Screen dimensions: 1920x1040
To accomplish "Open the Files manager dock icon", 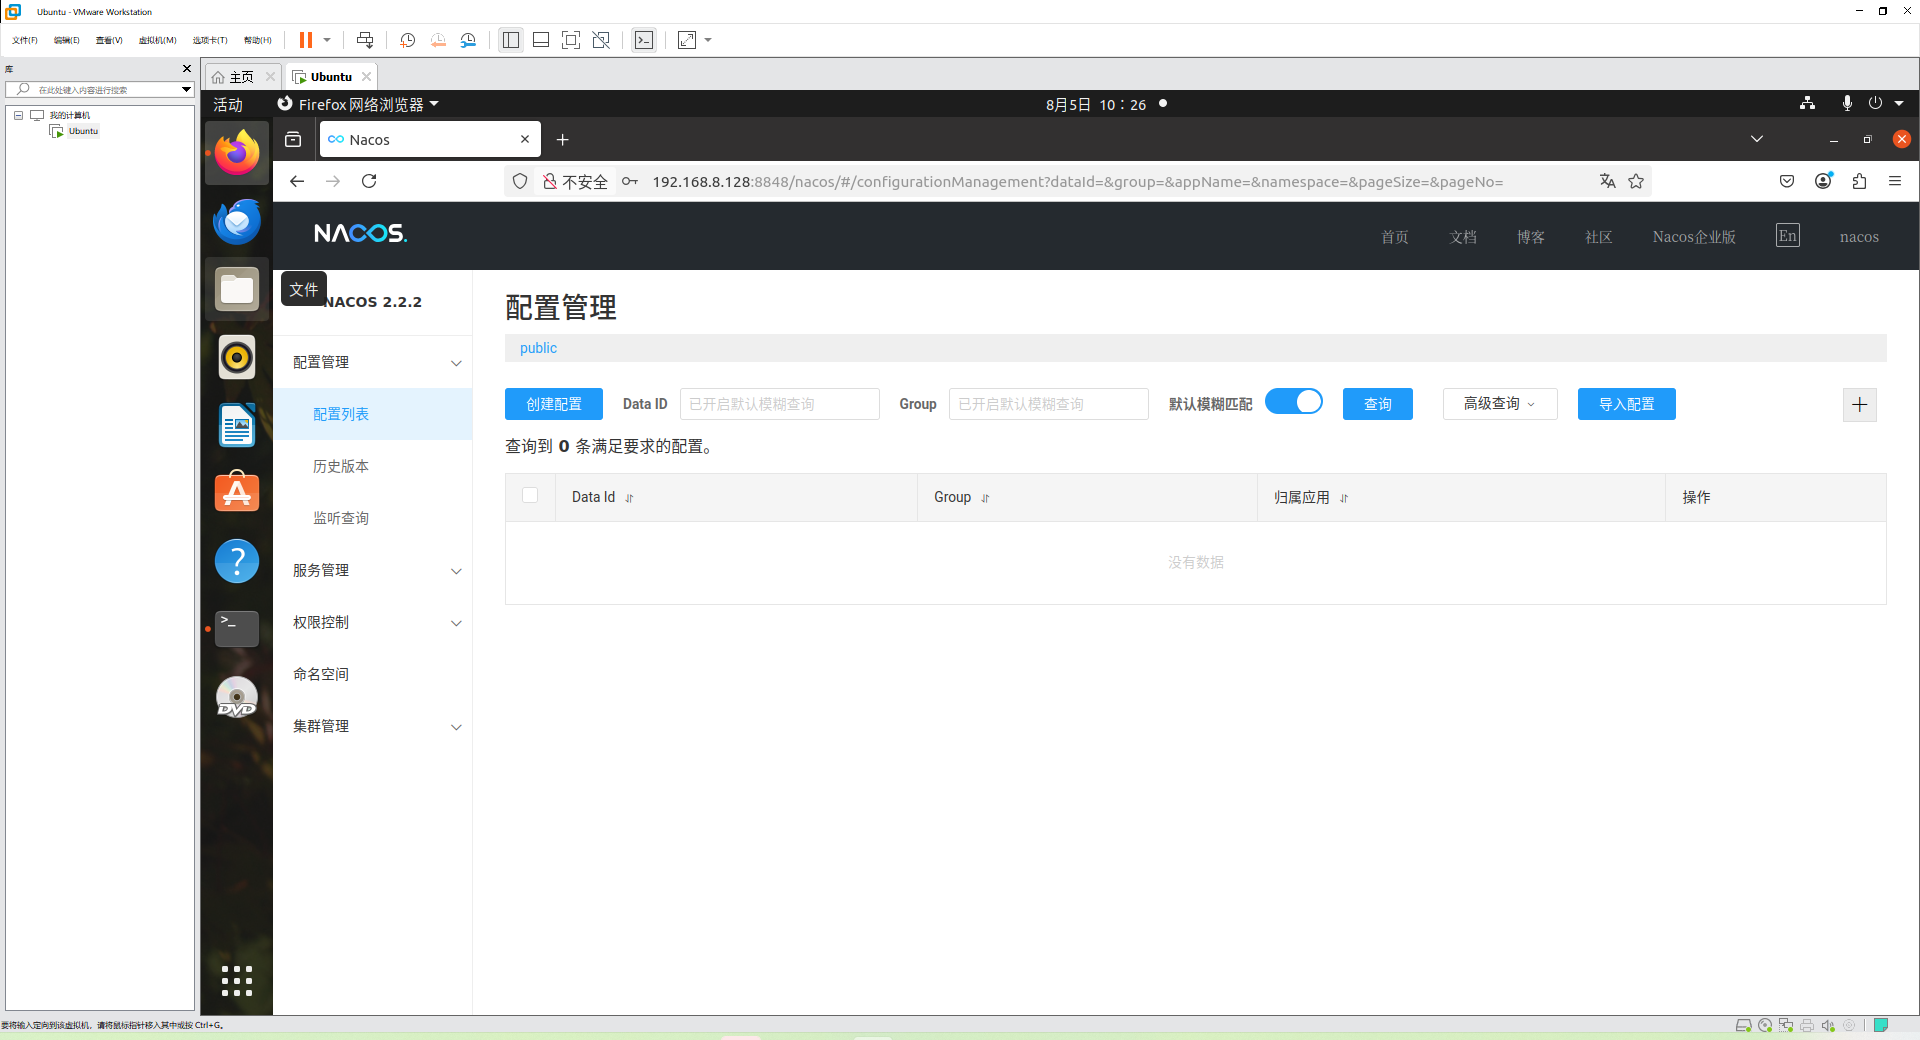I will (237, 289).
